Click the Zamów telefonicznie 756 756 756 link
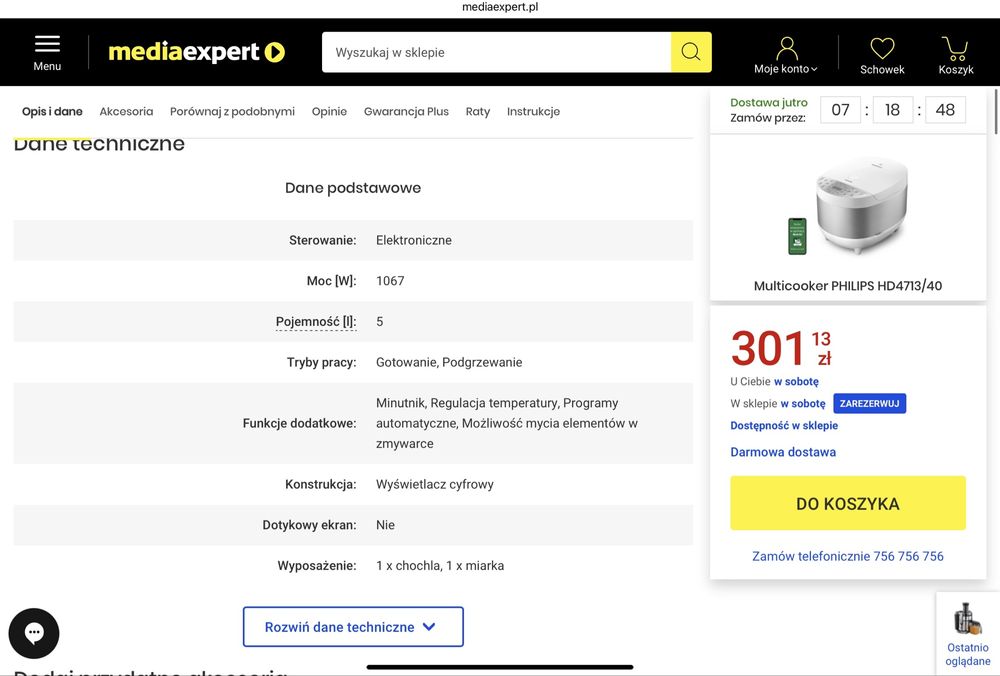The height and width of the screenshot is (676, 1000). (x=848, y=556)
